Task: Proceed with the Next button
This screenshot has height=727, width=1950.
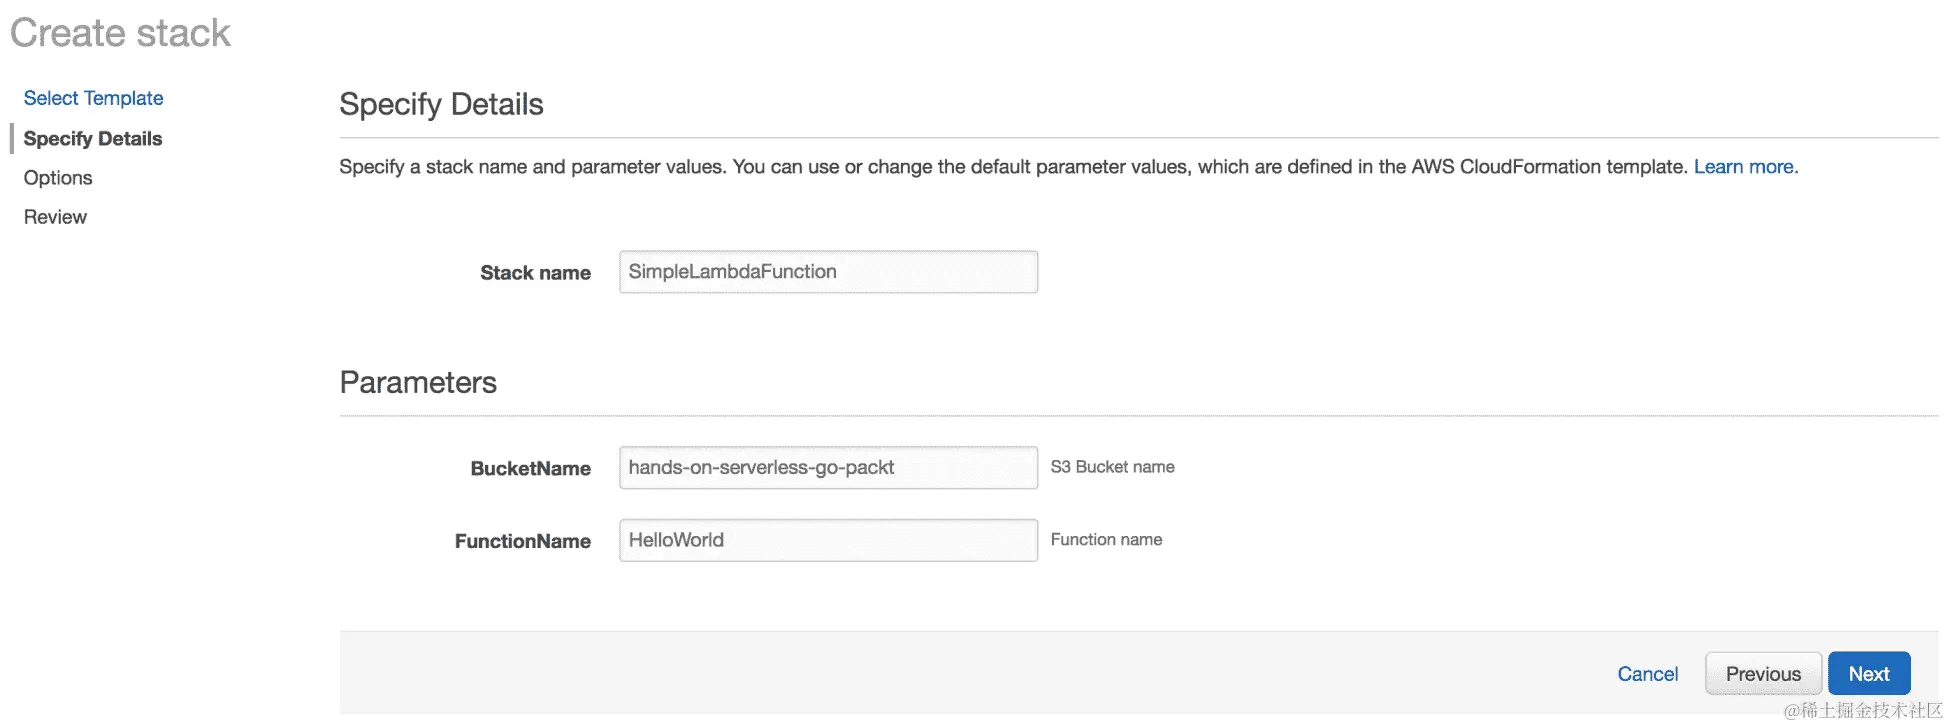Action: 1868,674
